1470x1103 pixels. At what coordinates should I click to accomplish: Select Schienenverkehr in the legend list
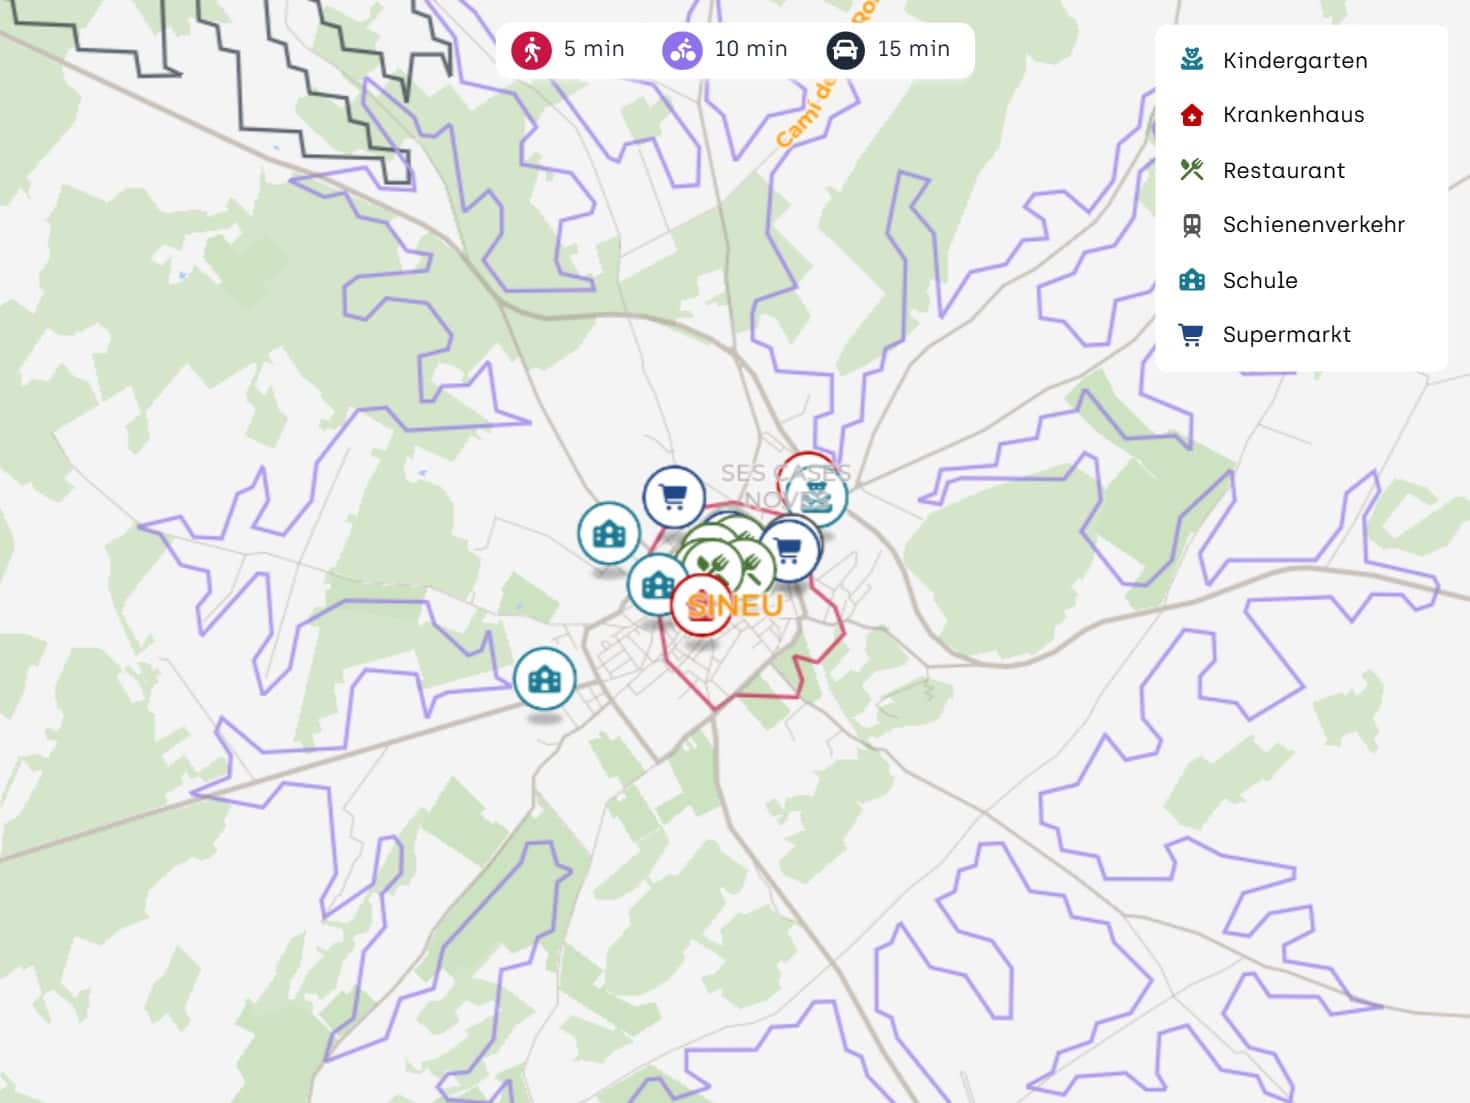pyautogui.click(x=1313, y=225)
